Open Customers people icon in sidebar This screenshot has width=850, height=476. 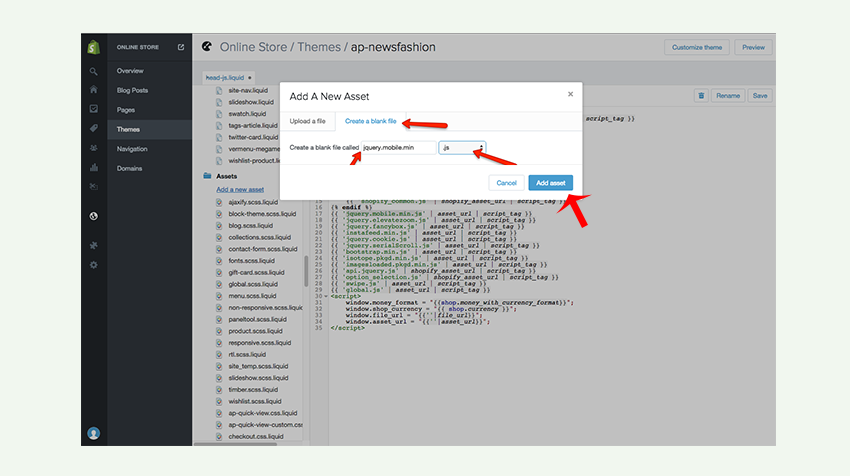(x=93, y=148)
